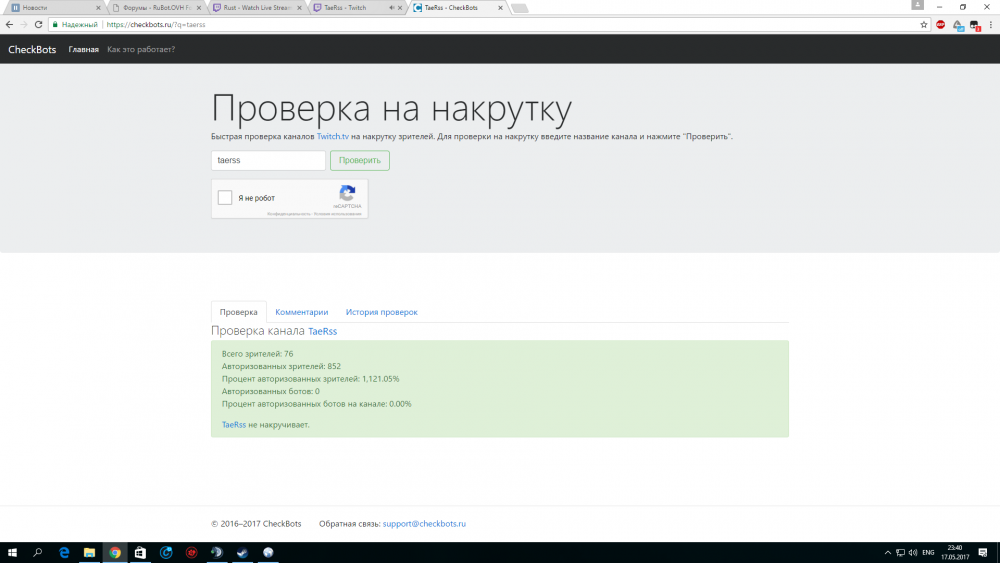Viewport: 1000px width, 563px height.
Task: Expand the hidden system tray icons chevron
Action: (888, 552)
